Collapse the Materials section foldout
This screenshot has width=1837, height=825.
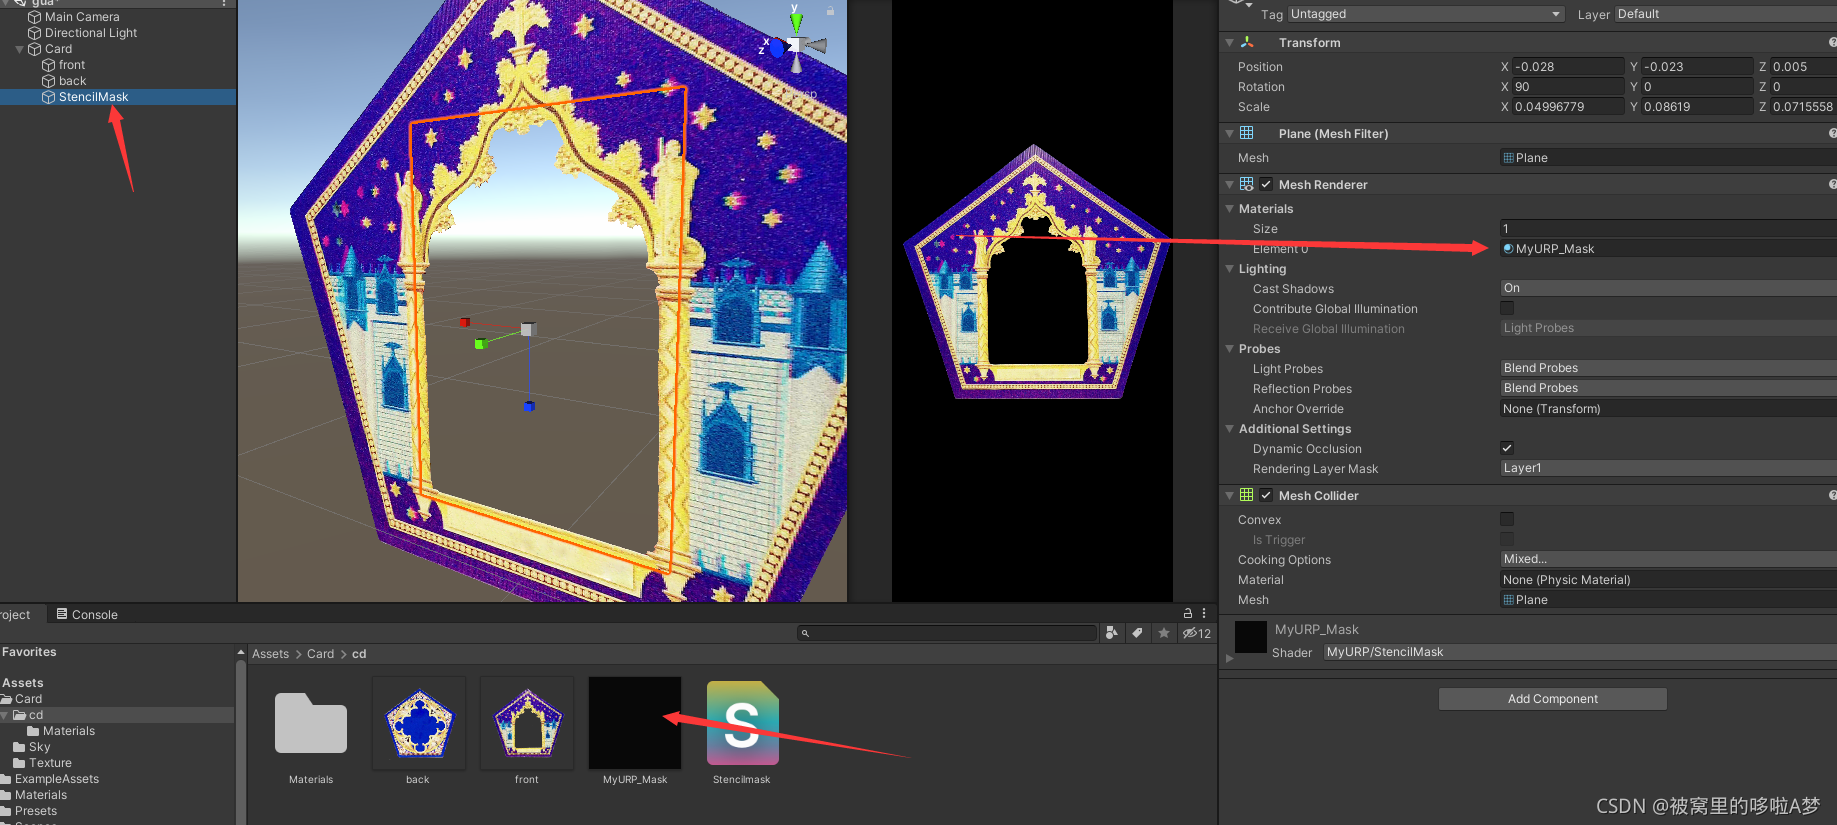pos(1230,209)
